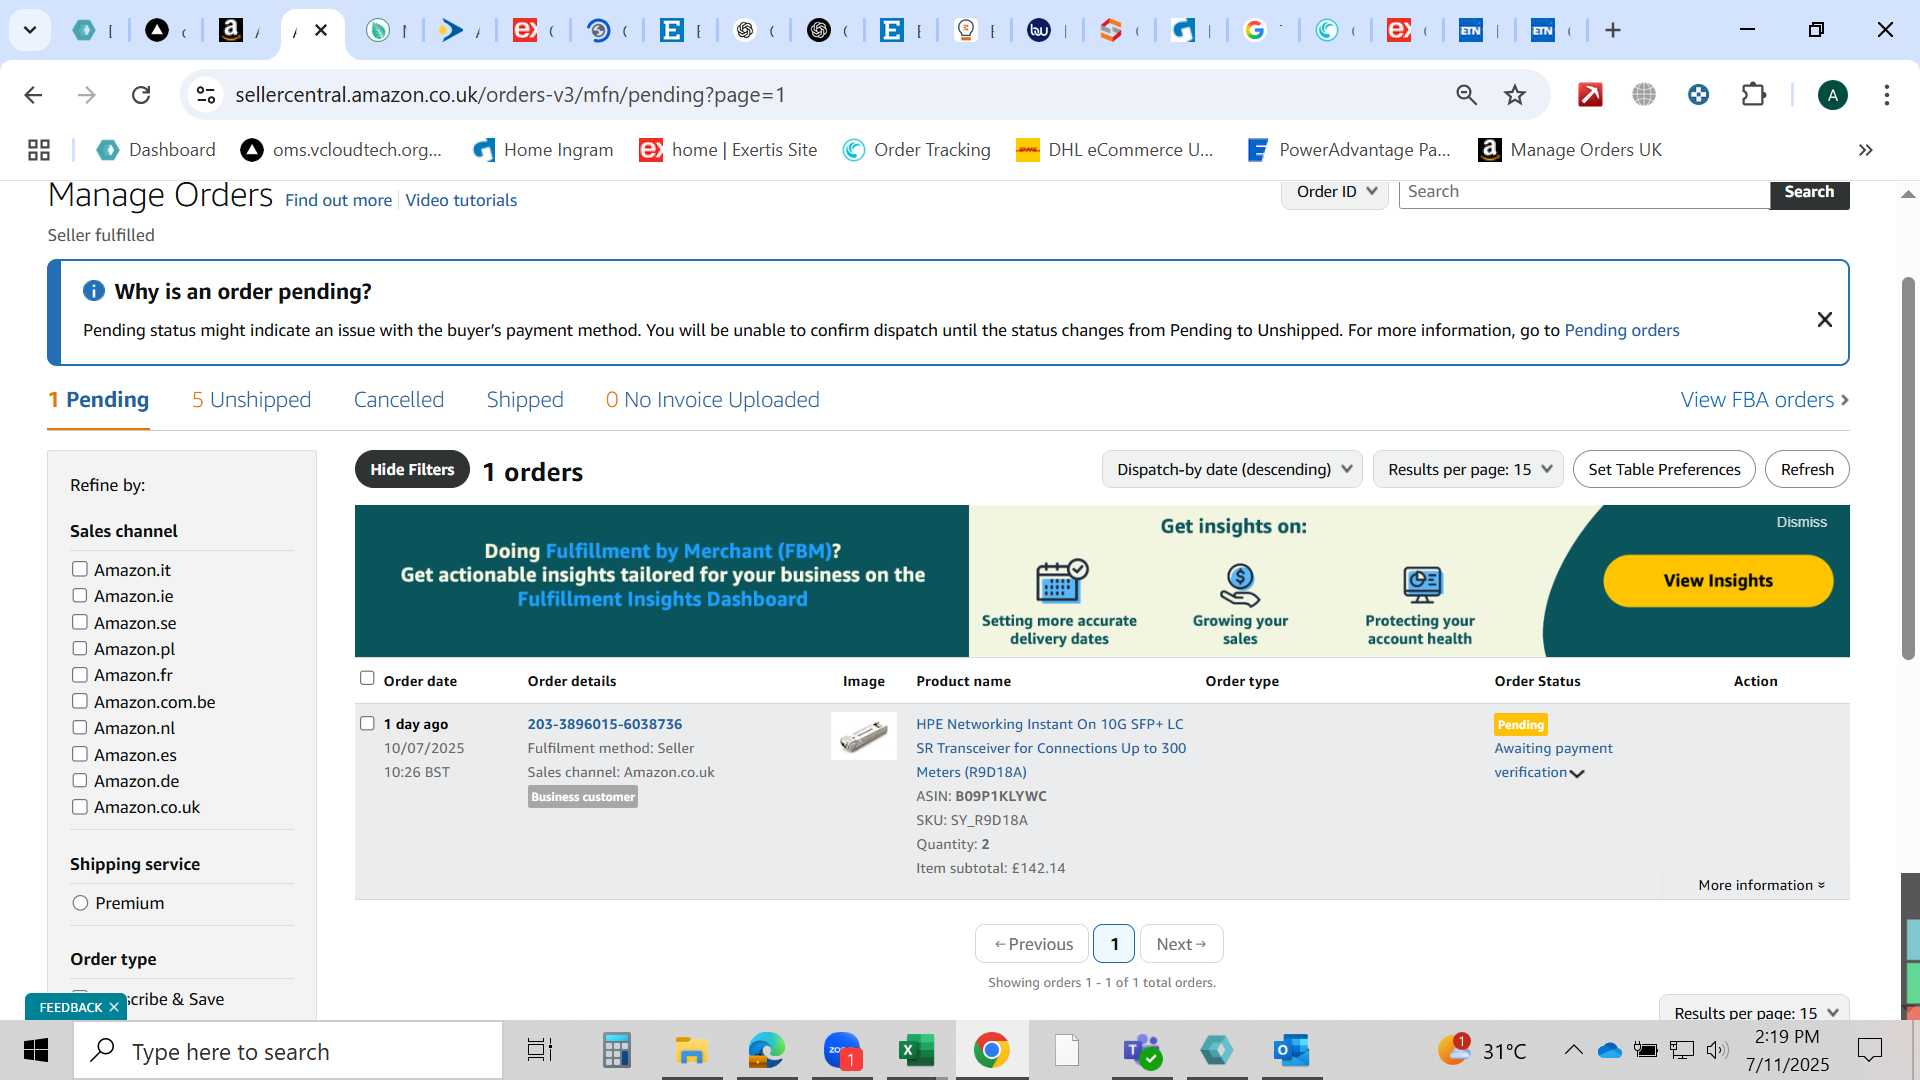The height and width of the screenshot is (1080, 1920).
Task: Reload the page with the refresh icon
Action: click(x=141, y=95)
